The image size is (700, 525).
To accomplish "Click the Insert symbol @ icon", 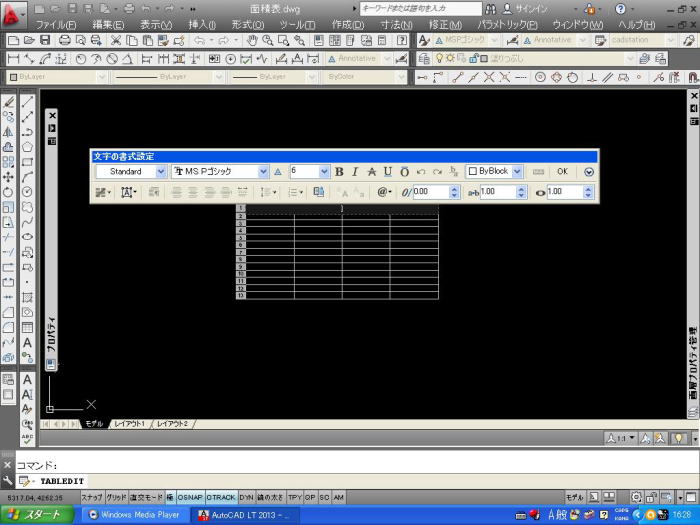I will click(x=384, y=192).
